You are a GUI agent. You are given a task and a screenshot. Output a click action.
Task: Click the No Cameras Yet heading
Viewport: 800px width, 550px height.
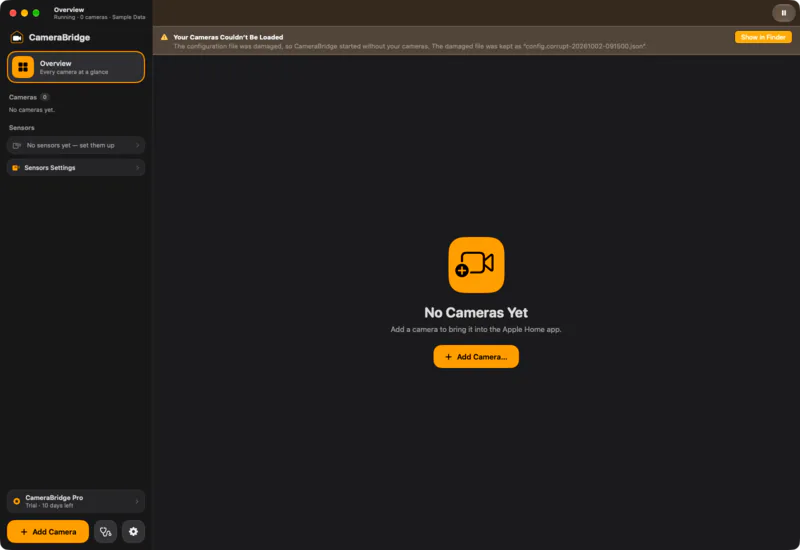coord(476,312)
